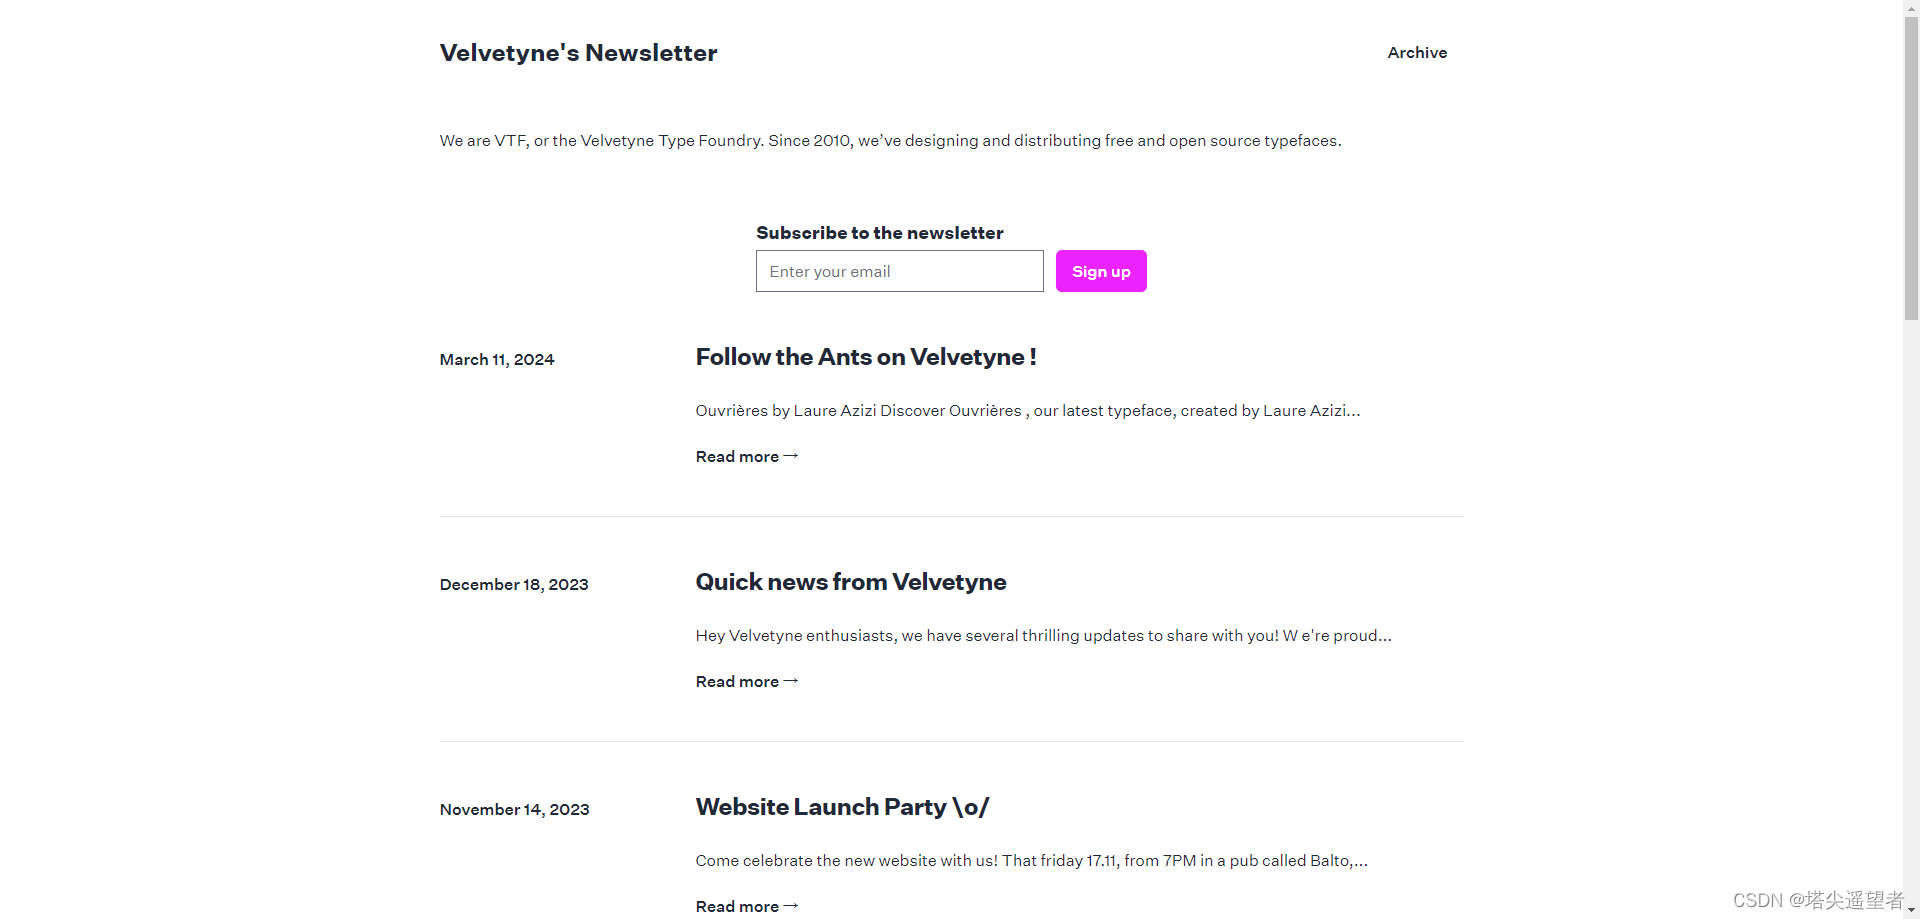Image resolution: width=1920 pixels, height=919 pixels.
Task: Click the March 11, 2024 date label
Action: coord(497,359)
